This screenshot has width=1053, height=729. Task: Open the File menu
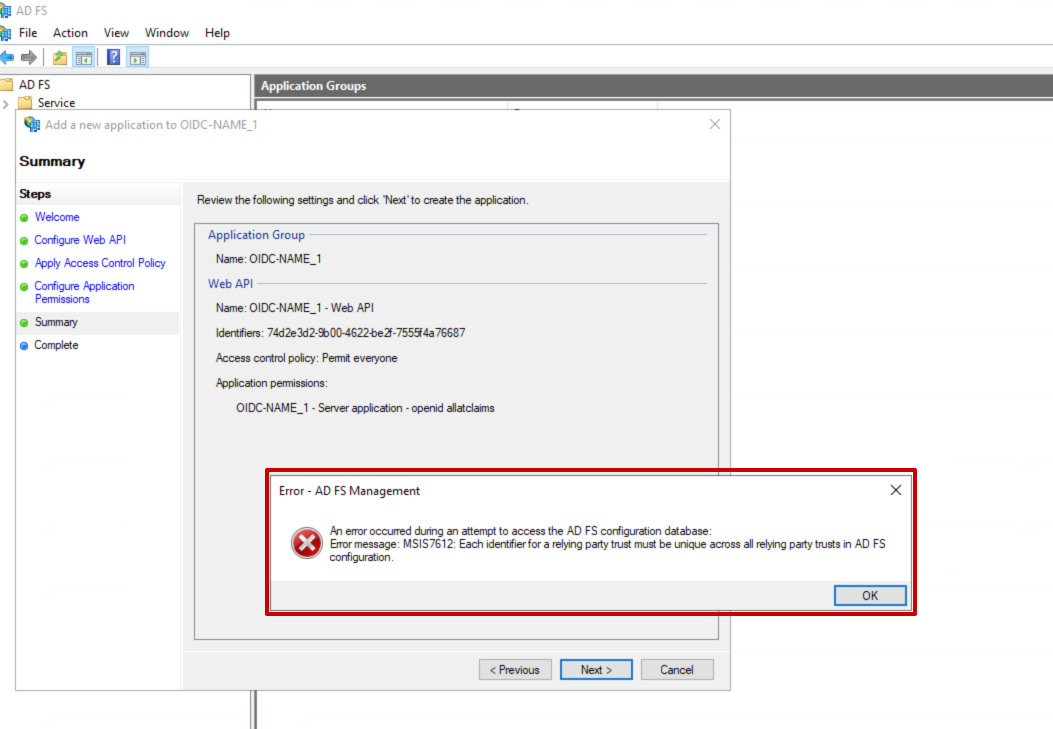tap(28, 33)
